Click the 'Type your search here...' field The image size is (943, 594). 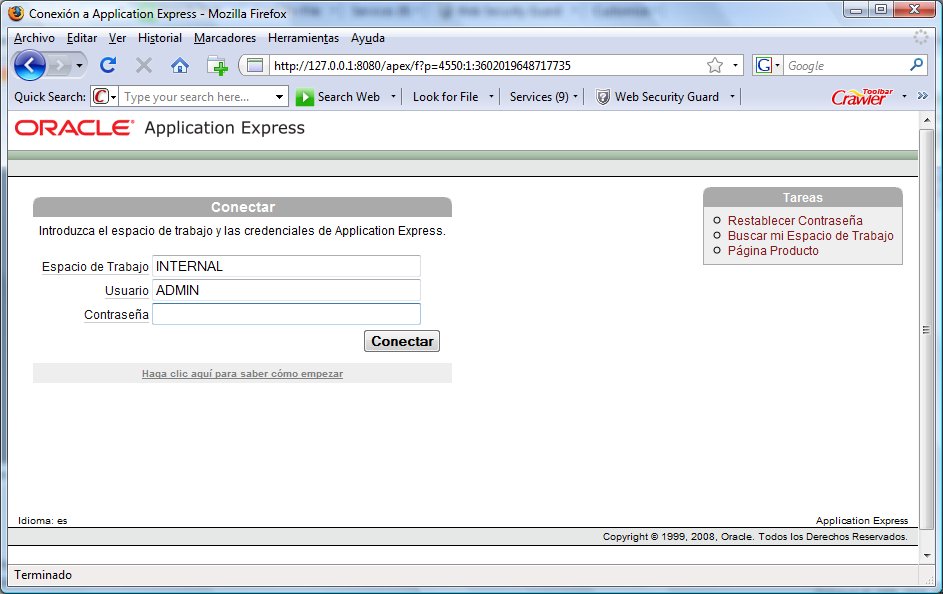coord(196,97)
